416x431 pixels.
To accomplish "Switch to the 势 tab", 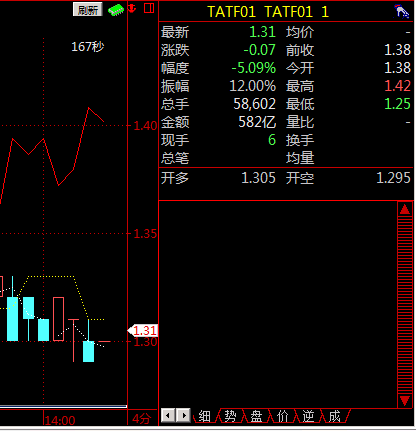I will 230,416.
